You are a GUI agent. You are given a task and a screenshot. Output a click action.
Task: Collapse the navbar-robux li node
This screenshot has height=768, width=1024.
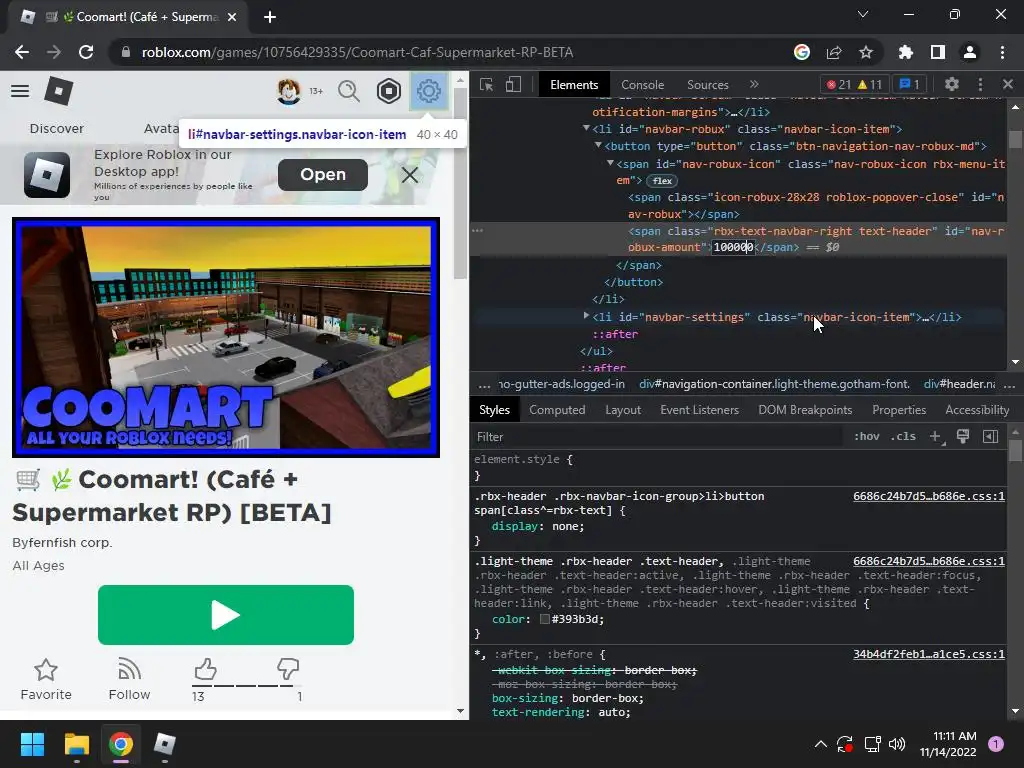click(586, 129)
